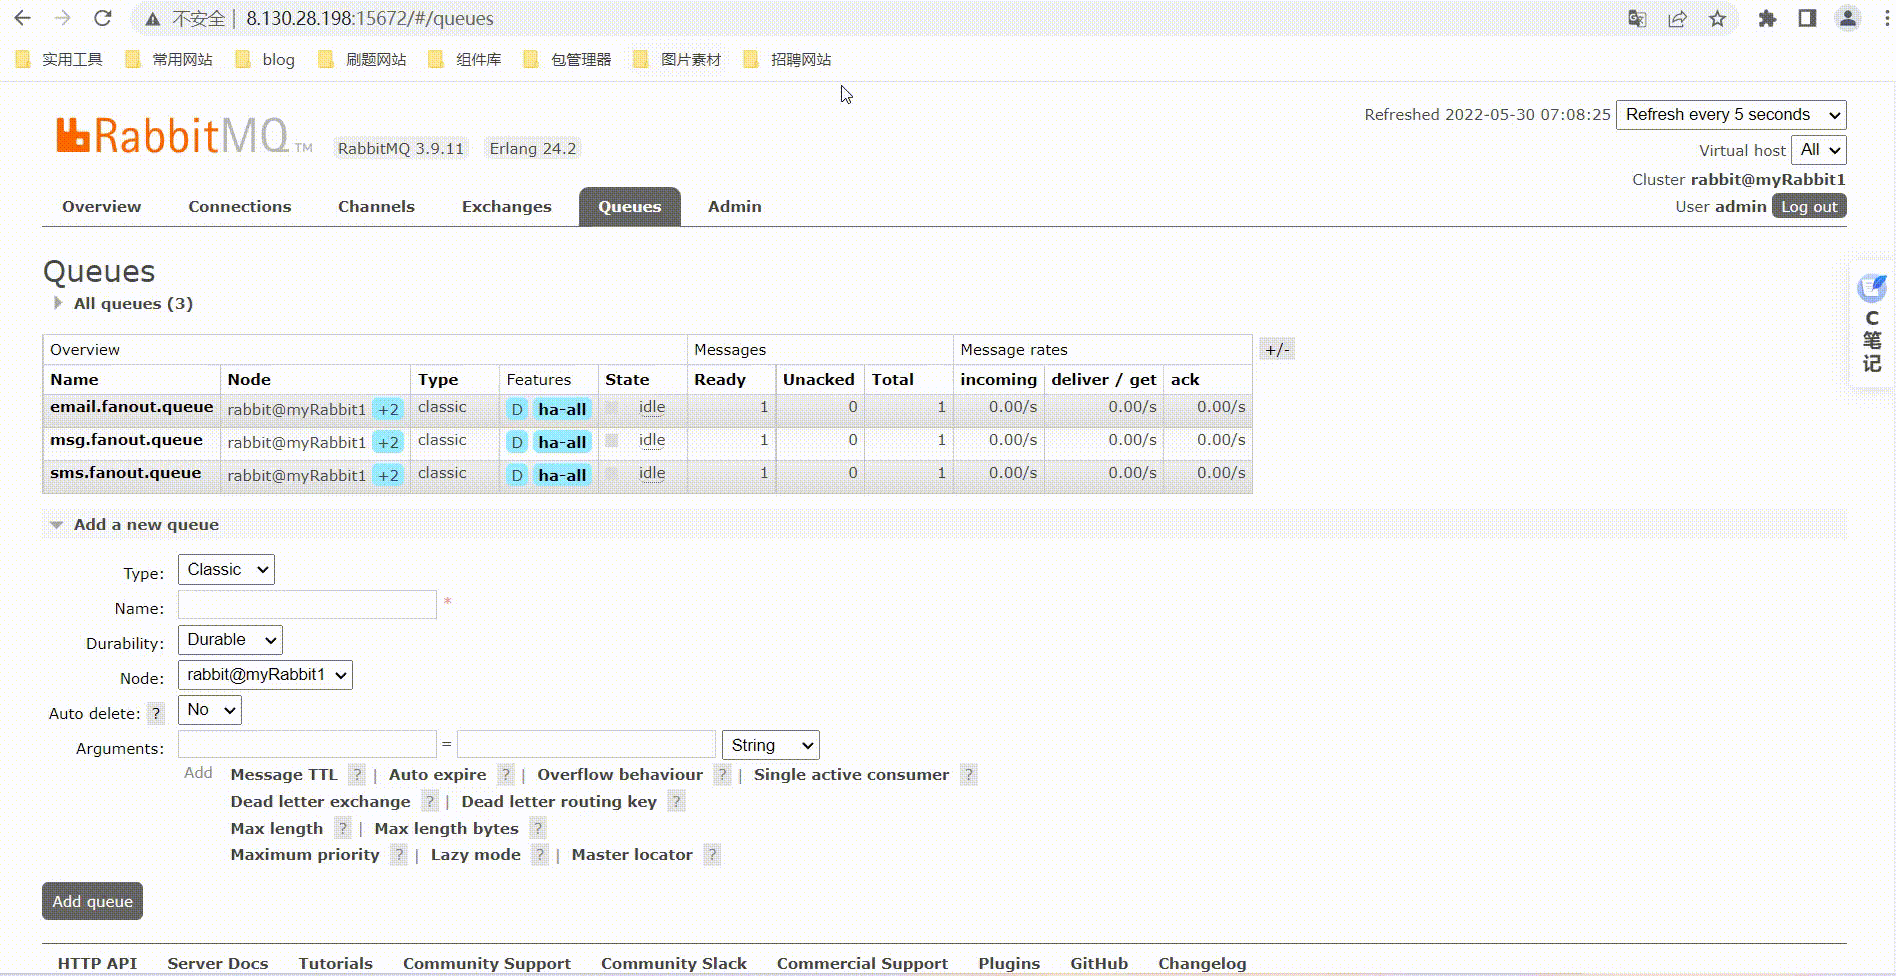Open the 实用工具 bookmark folder
This screenshot has height=976, width=1896.
click(60, 60)
